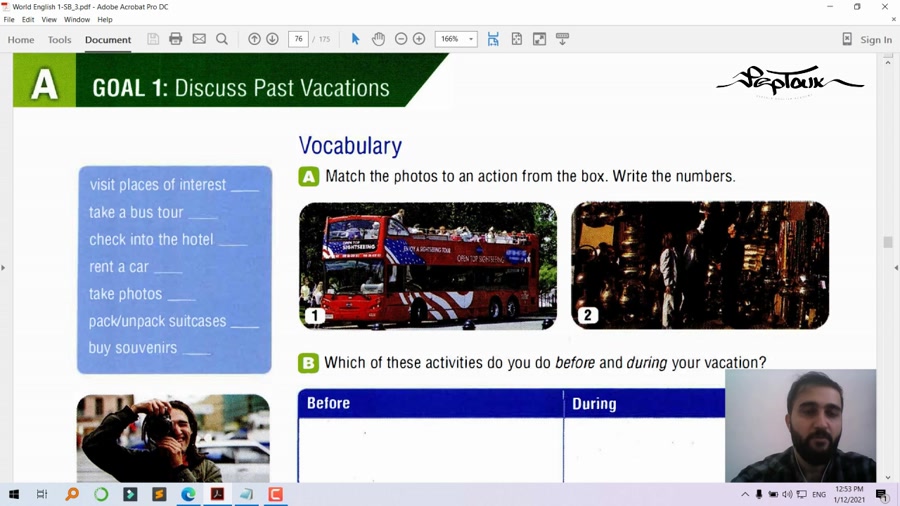The image size is (900, 506).
Task: Toggle fit width scrolling mode
Action: tap(493, 39)
